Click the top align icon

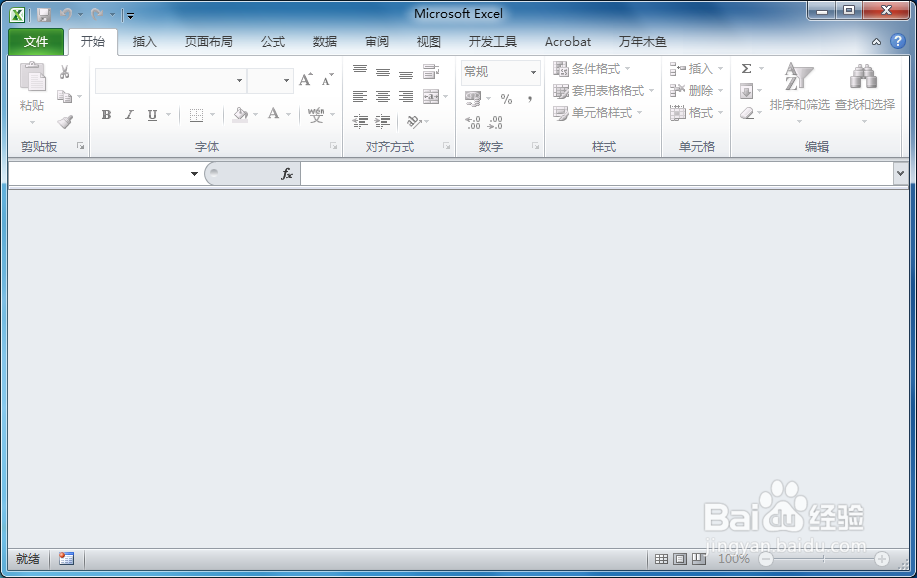pyautogui.click(x=360, y=71)
